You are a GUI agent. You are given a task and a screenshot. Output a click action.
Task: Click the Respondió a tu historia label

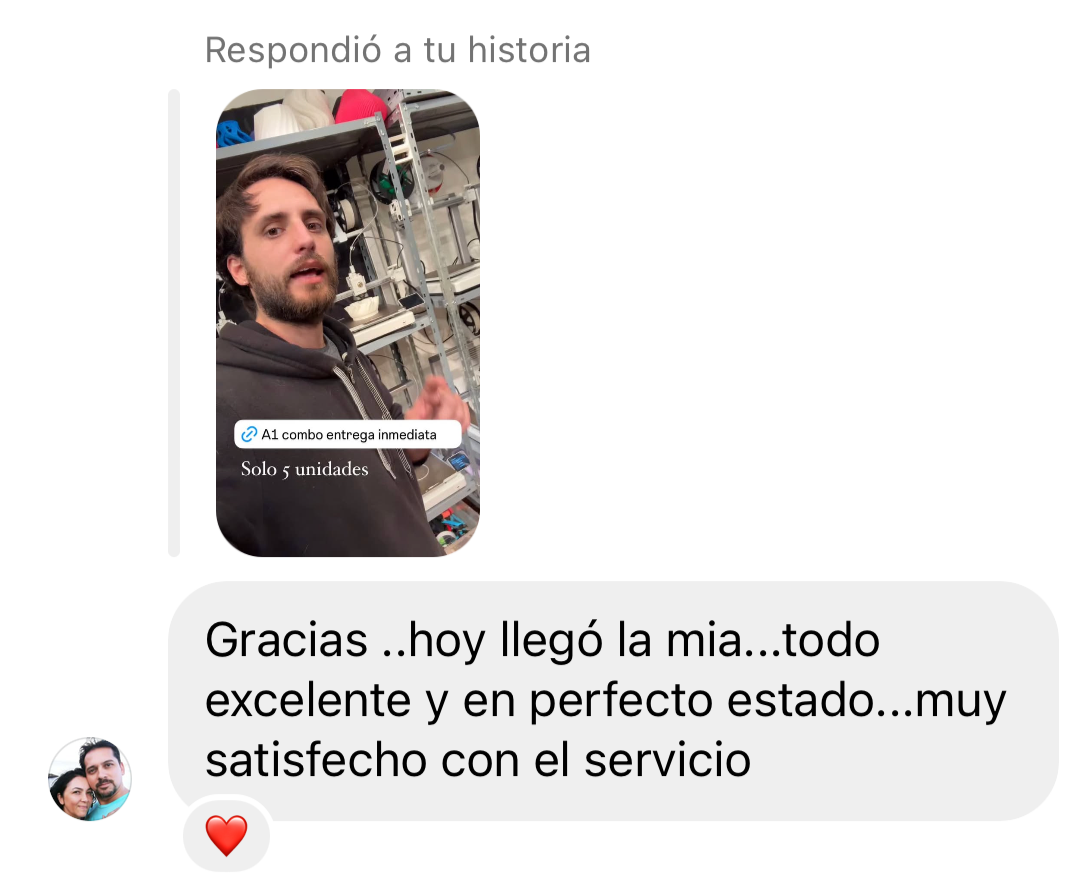point(398,50)
